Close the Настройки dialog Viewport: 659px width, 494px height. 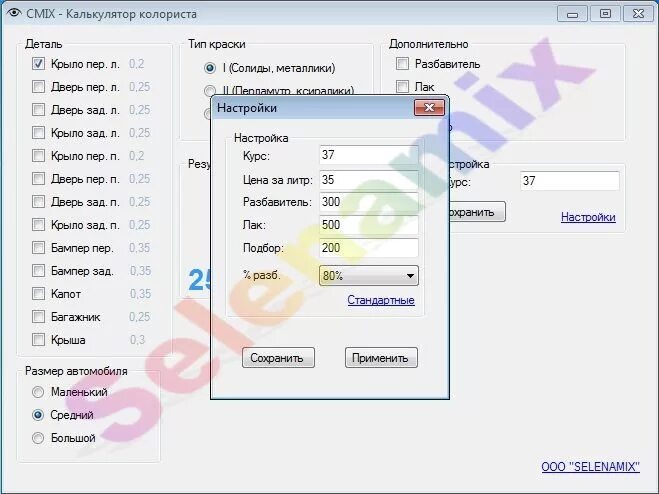click(x=429, y=108)
